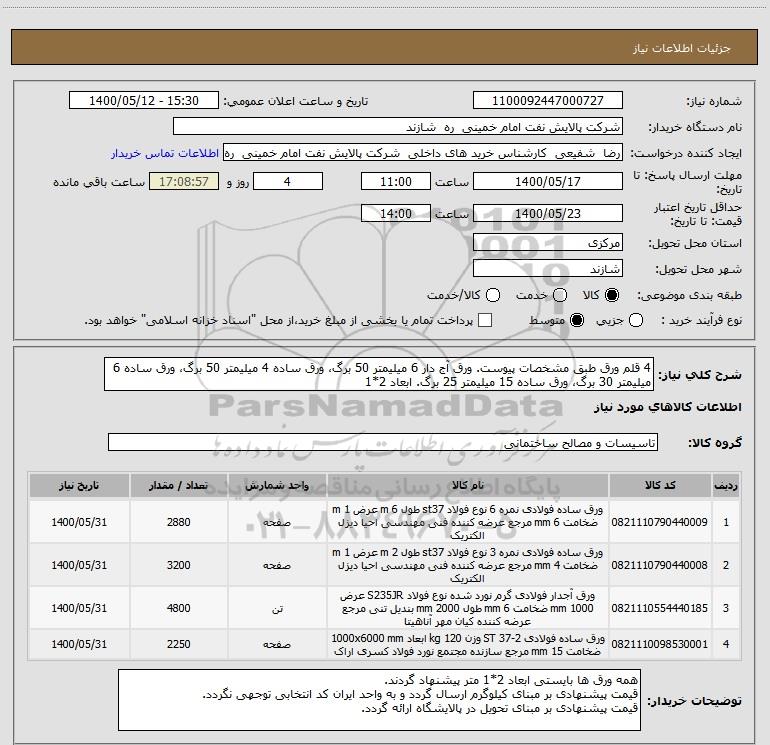Click the تاریخ نیاز column header
Viewport: 770px width, 745px height.
79,486
